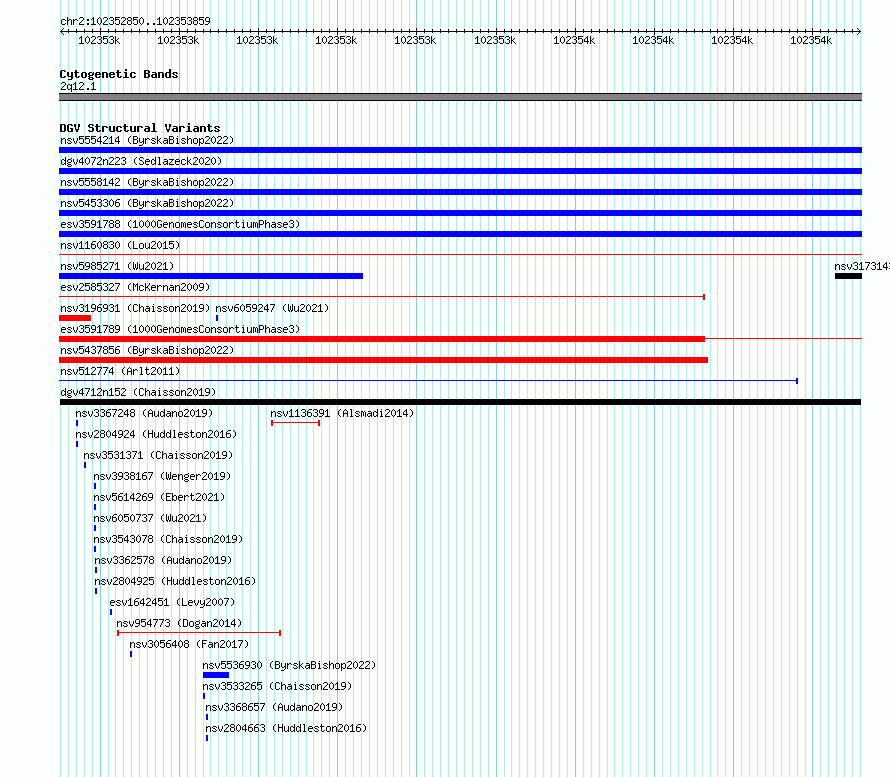This screenshot has width=890, height=777.
Task: Select nsv954773 (Dogan2014) label
Action: click(179, 623)
